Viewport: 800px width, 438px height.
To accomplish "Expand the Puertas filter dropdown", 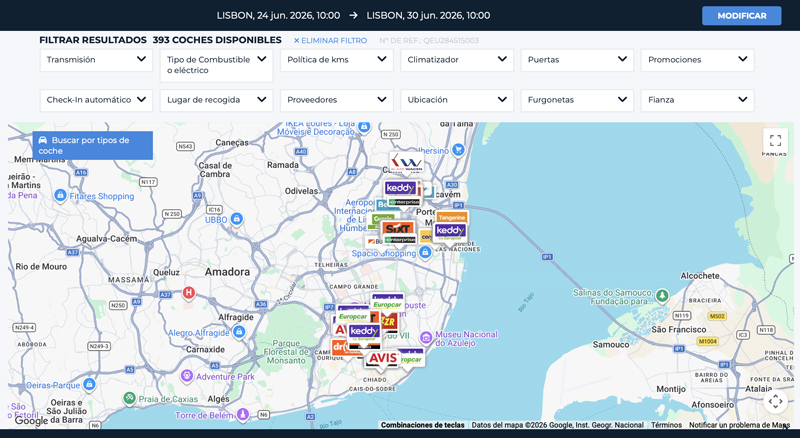I will click(578, 60).
